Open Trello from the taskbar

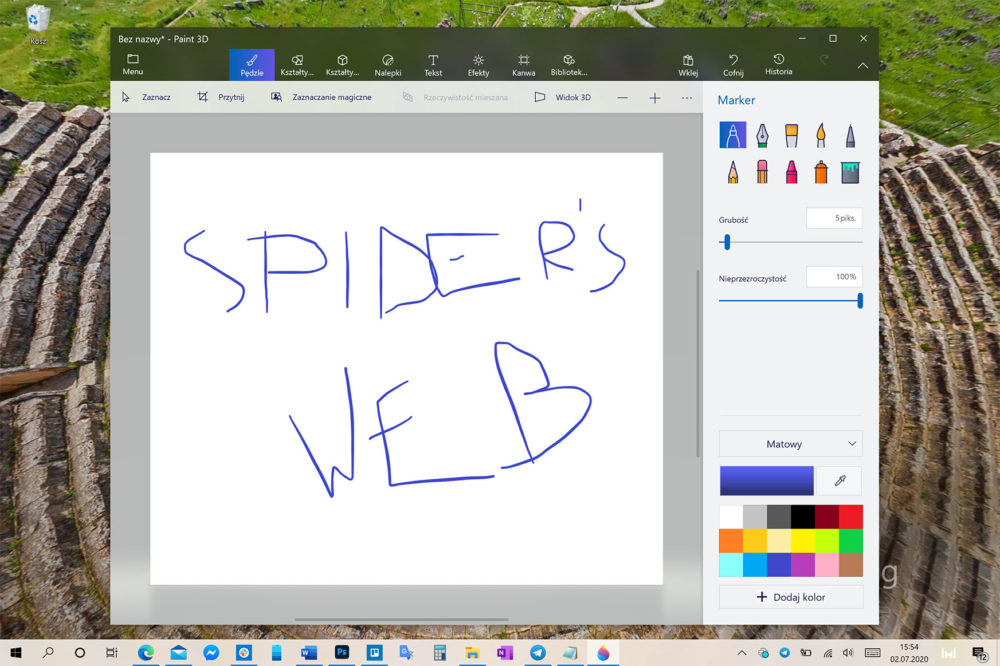click(374, 652)
